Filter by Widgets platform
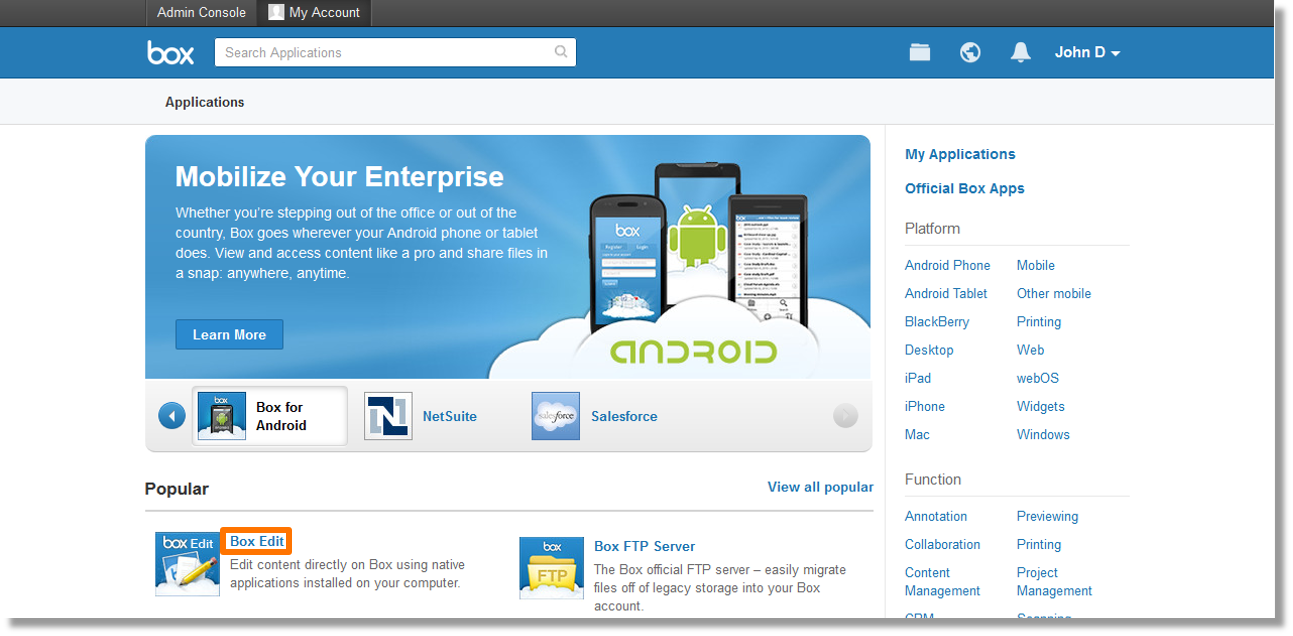1293x636 pixels. pyautogui.click(x=1041, y=406)
